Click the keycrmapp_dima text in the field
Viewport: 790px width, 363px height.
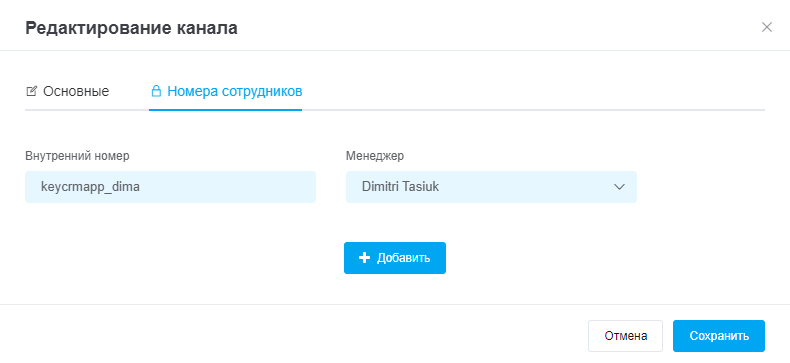90,187
